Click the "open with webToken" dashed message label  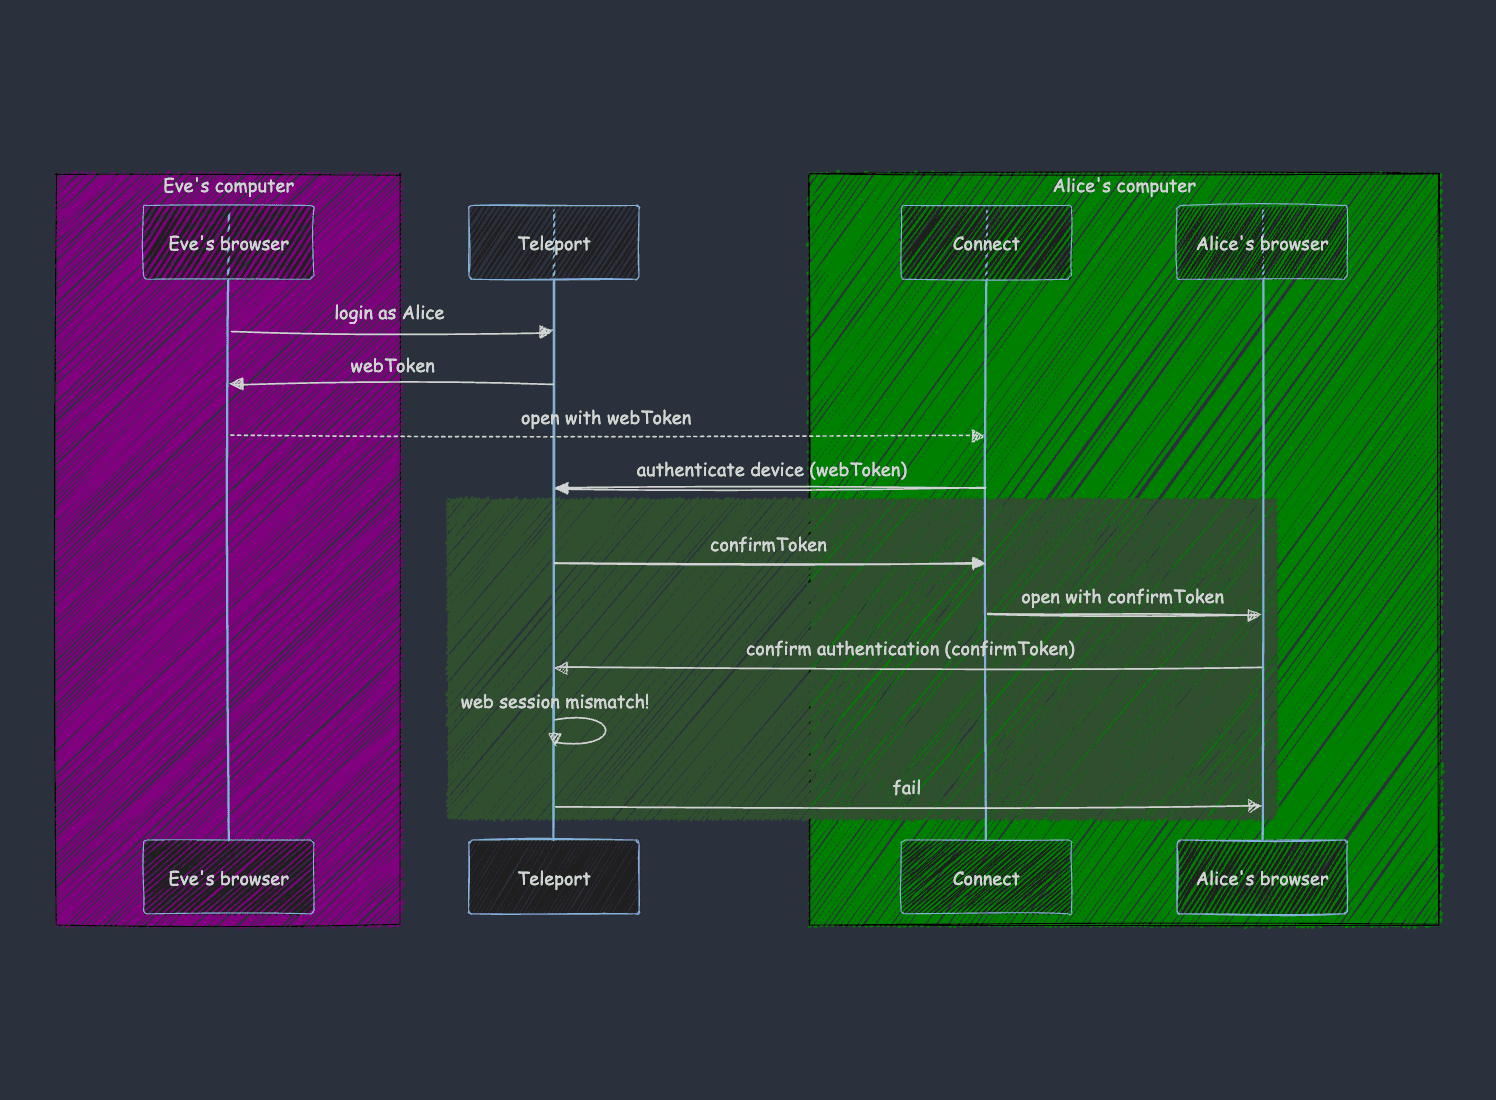pos(606,418)
